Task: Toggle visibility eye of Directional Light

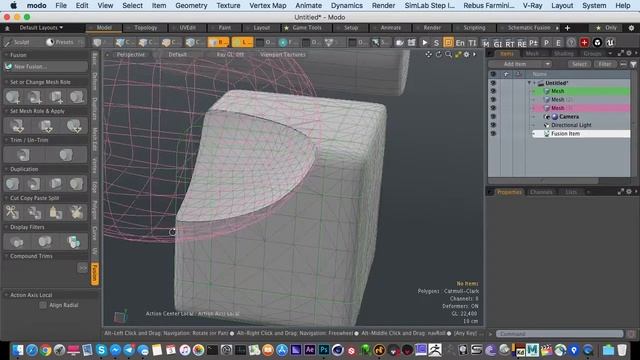Action: tap(493, 125)
